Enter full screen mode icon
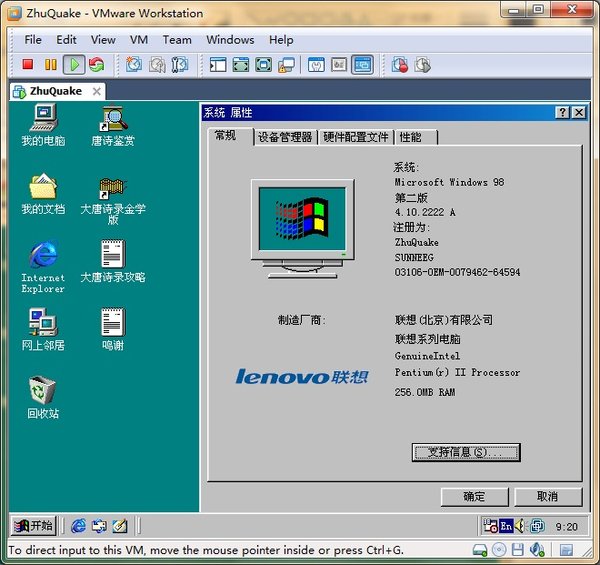Screen dimensions: 600x565 (x=263, y=65)
